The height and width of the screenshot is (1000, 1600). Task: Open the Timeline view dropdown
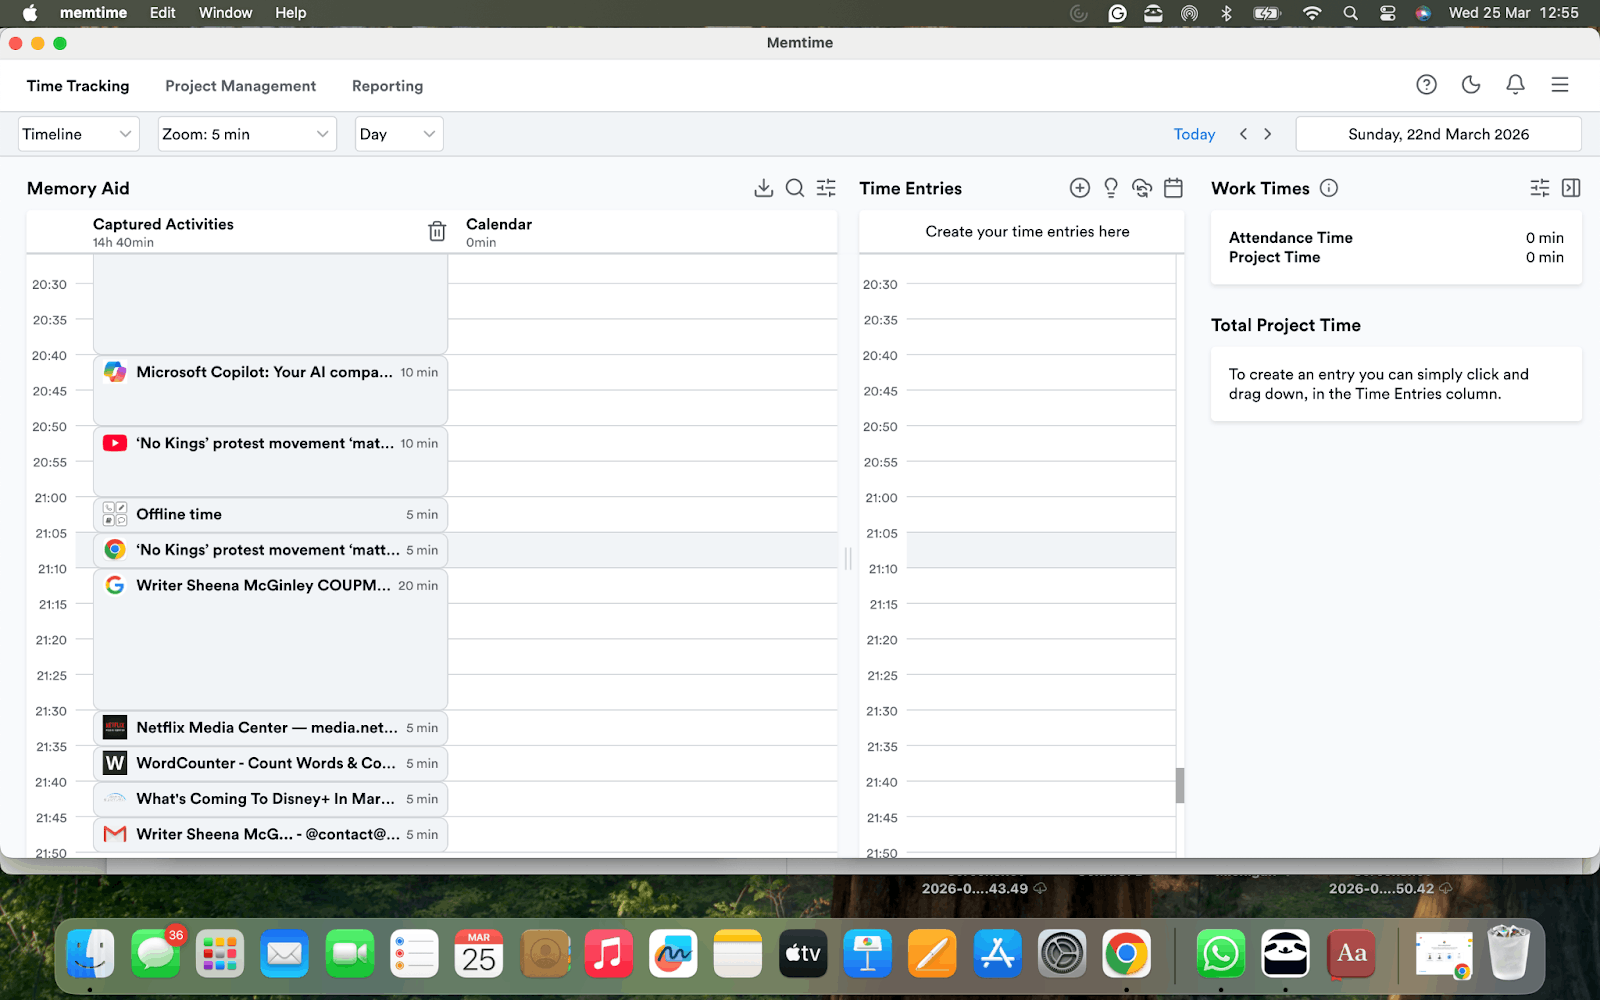pos(78,133)
